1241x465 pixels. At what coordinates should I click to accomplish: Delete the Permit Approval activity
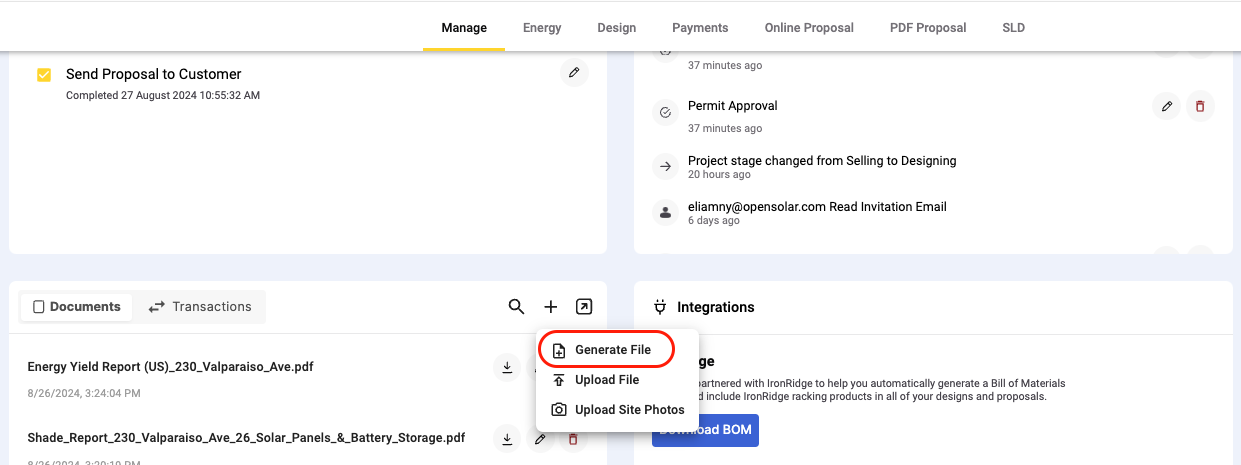[x=1200, y=106]
